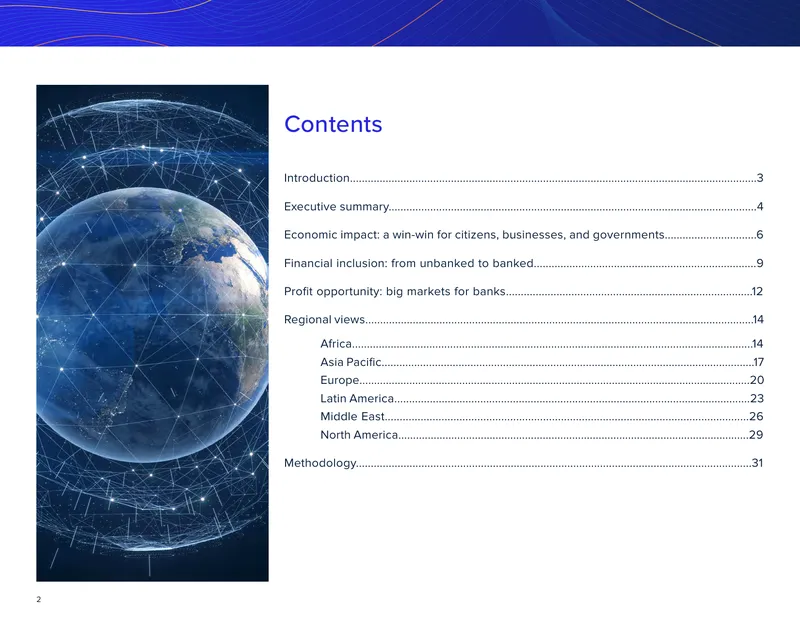Viewport: 800px width, 618px height.
Task: Jump to Executive summary section
Action: pos(523,207)
